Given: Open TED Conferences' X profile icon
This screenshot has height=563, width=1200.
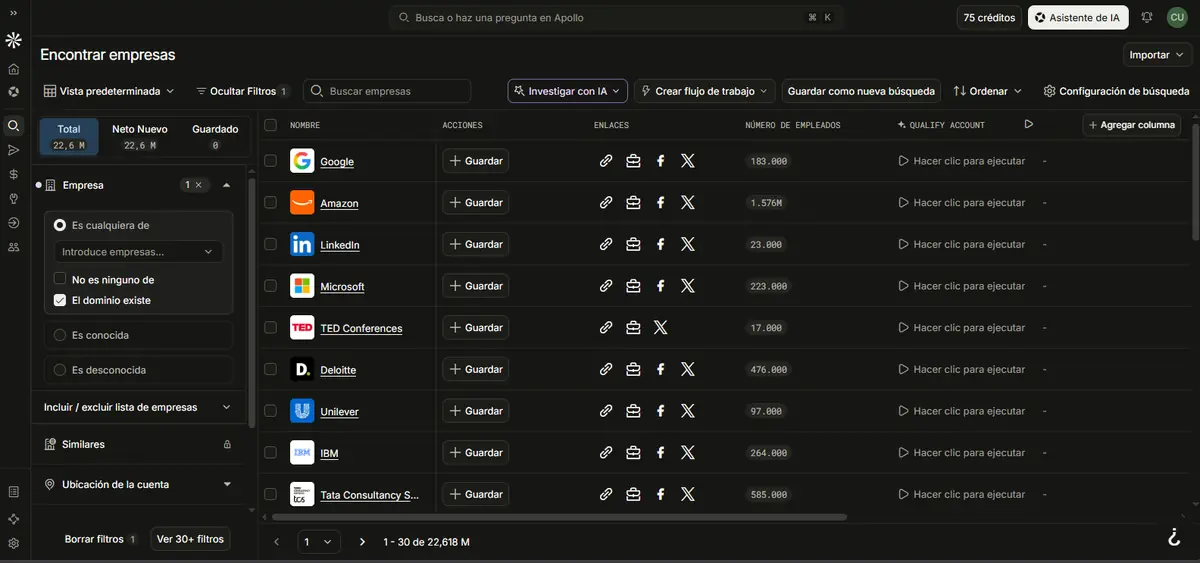Looking at the screenshot, I should (660, 327).
